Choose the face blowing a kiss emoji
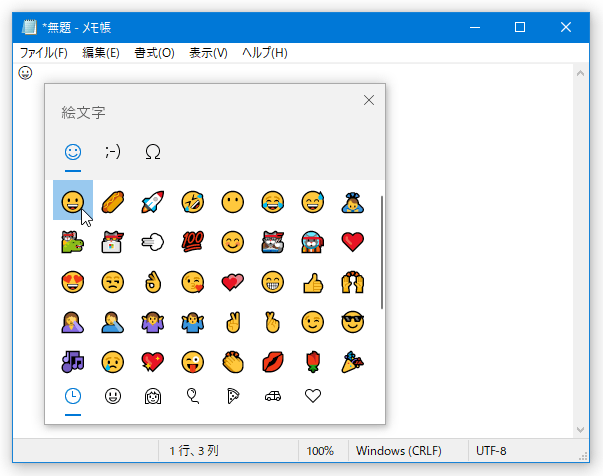The width and height of the screenshot is (603, 476). pyautogui.click(x=193, y=282)
